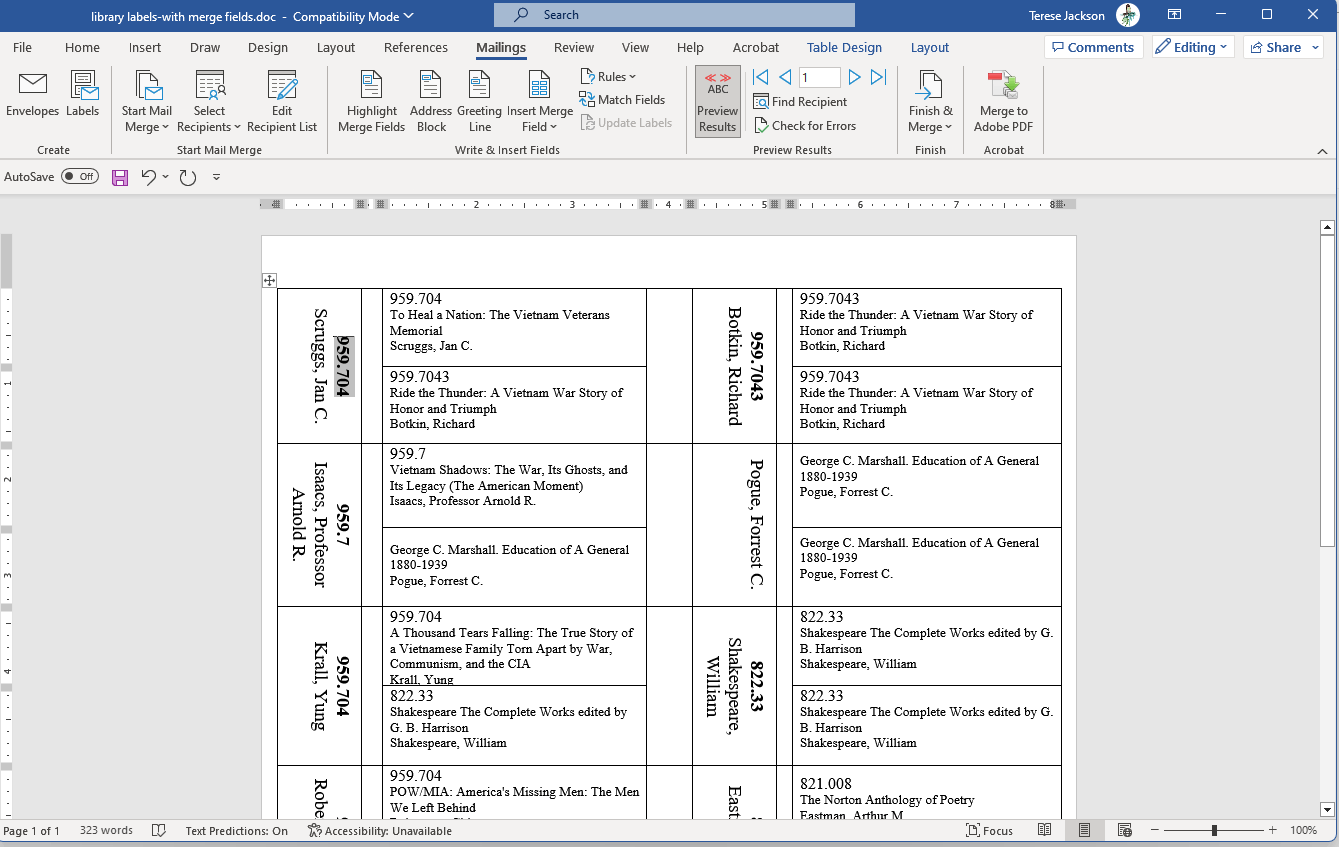1339x847 pixels.
Task: Open the Undo history dropdown arrow
Action: click(x=166, y=177)
